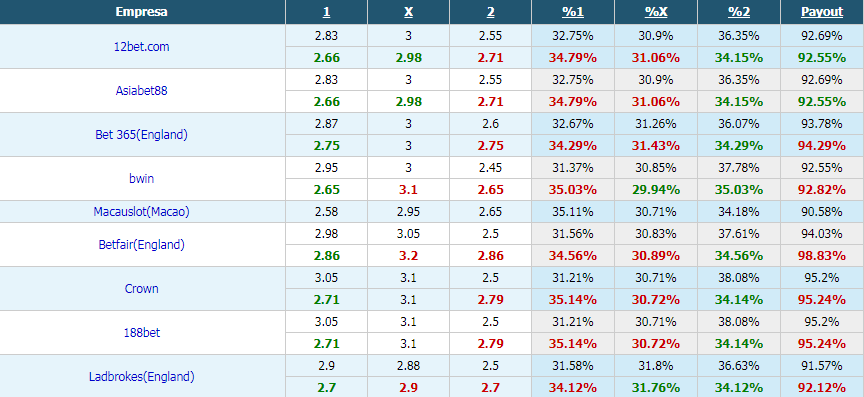Select Betfair's 98.83% payout cell

[822, 256]
